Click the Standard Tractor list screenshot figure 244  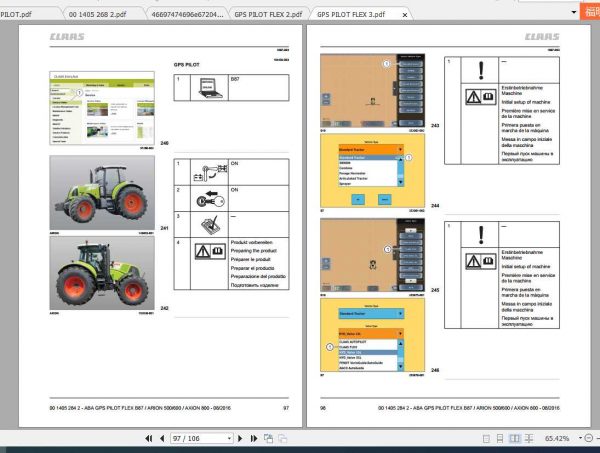pyautogui.click(x=372, y=171)
